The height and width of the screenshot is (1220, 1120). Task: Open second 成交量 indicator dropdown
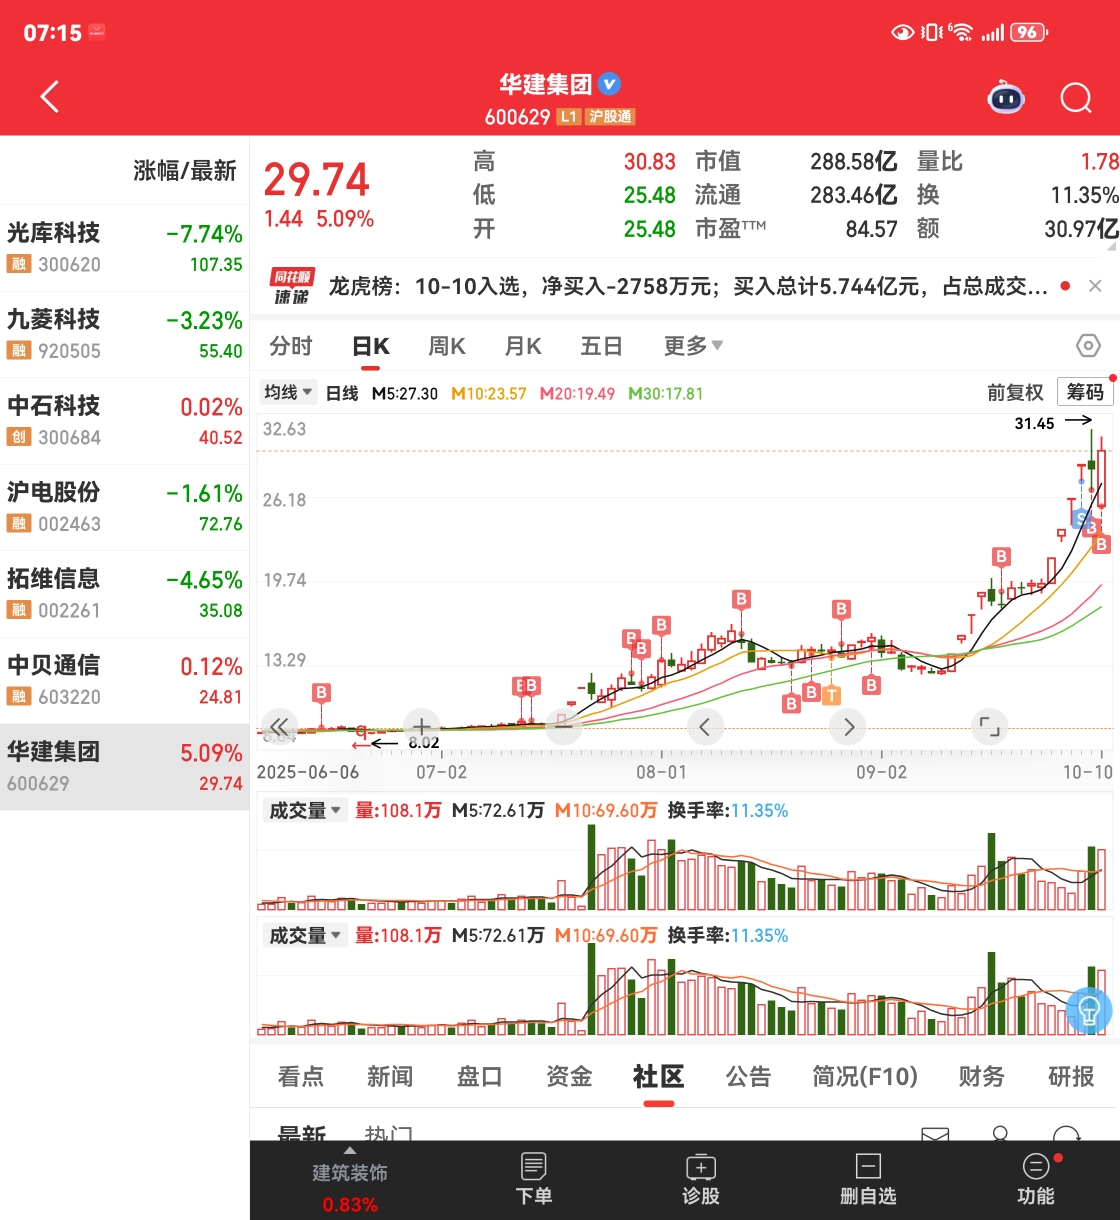click(305, 935)
